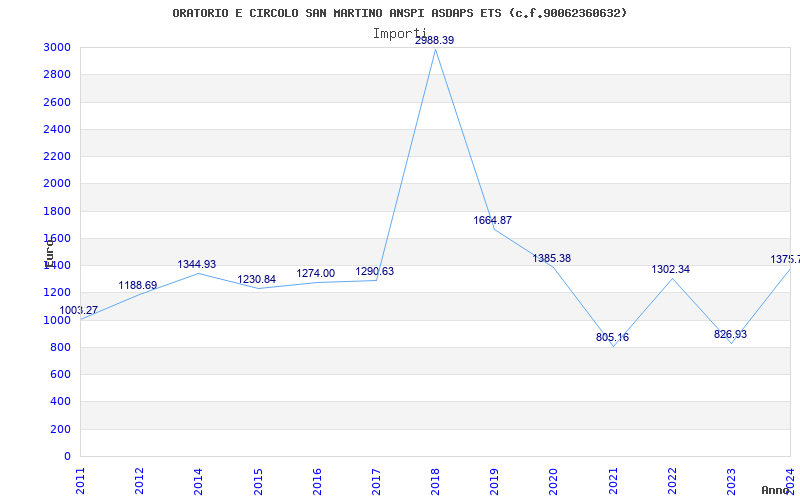Click the 400 y-axis tick label
Image resolution: width=800 pixels, height=500 pixels.
tap(61, 402)
